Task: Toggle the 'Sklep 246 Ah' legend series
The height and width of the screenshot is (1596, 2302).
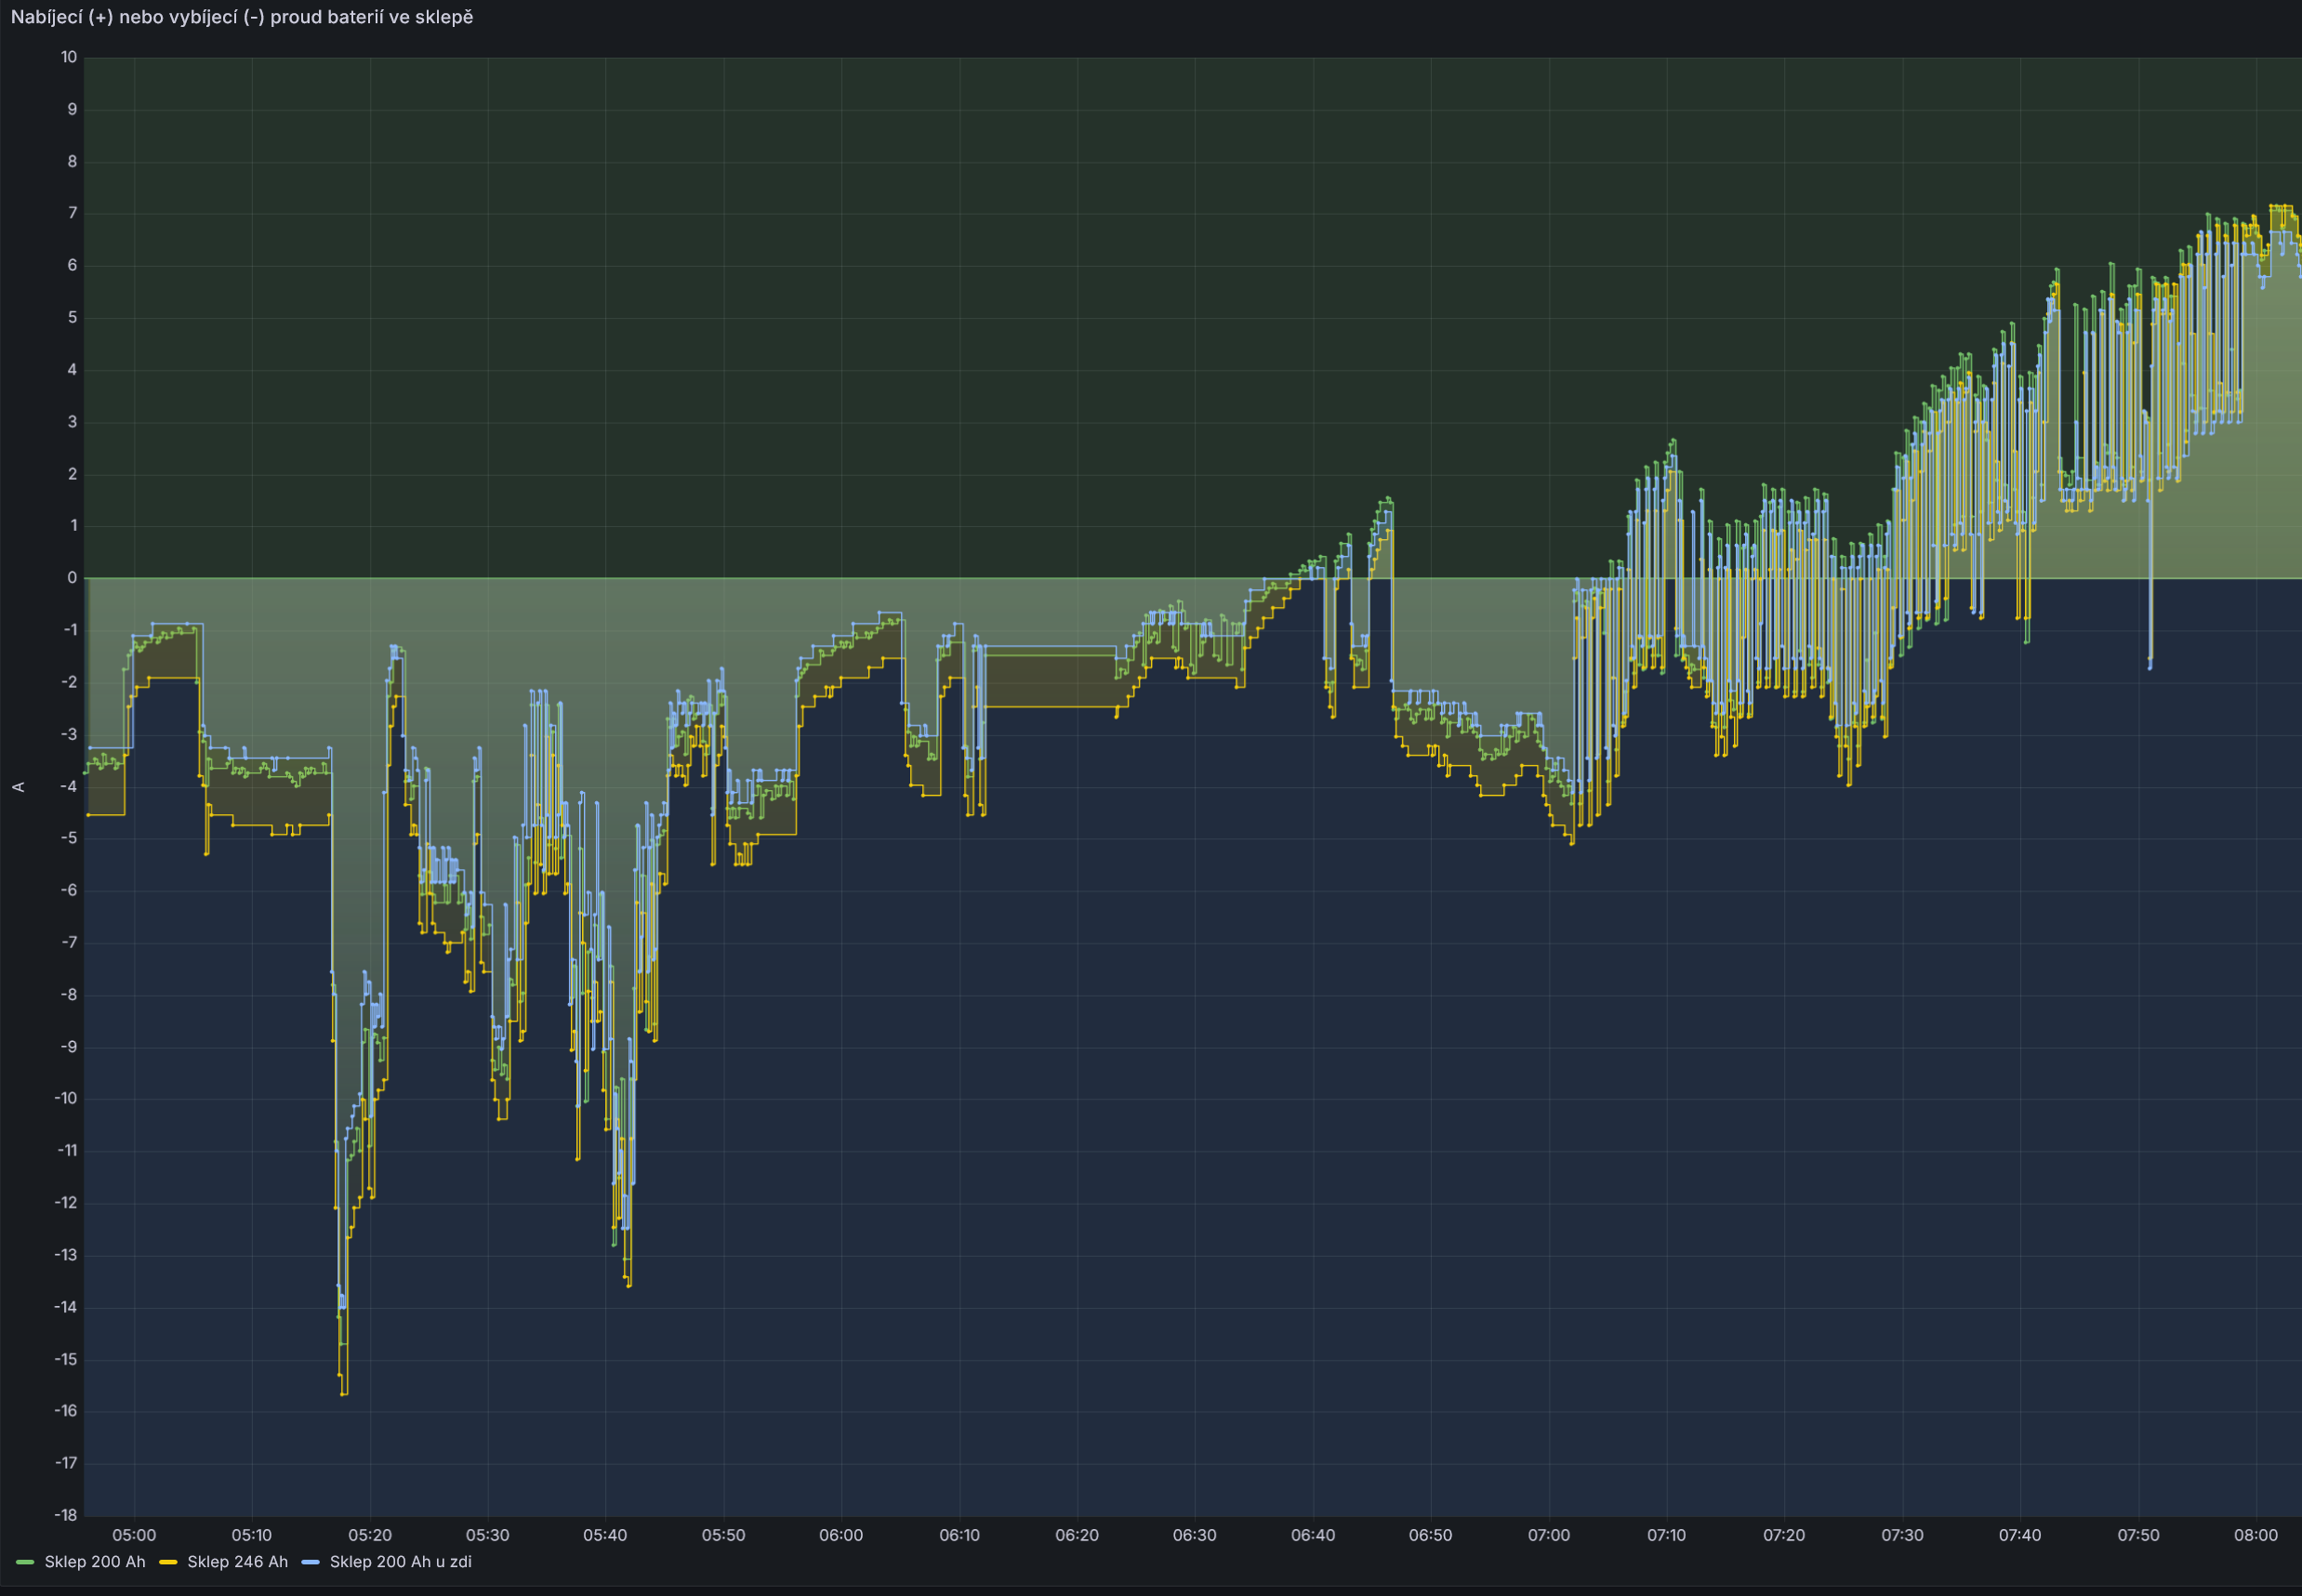Action: click(237, 1561)
